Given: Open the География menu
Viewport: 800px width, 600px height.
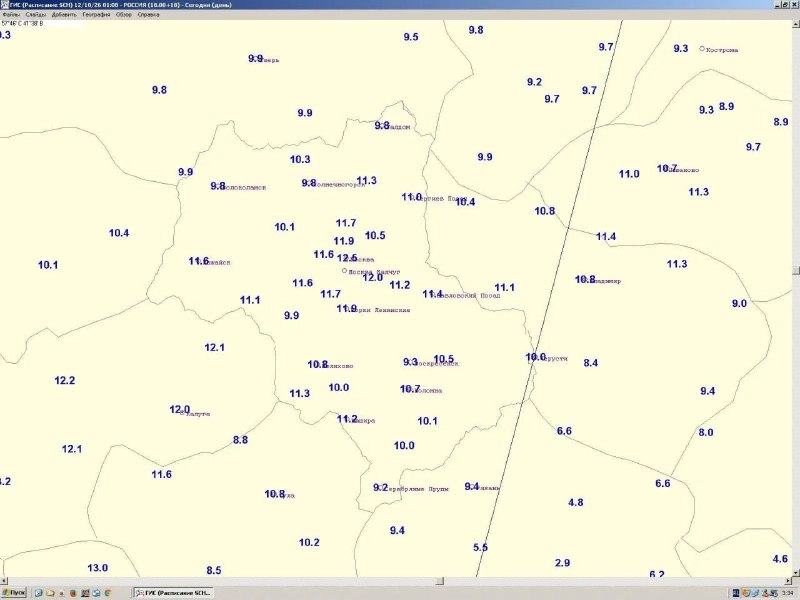Looking at the screenshot, I should click(96, 15).
